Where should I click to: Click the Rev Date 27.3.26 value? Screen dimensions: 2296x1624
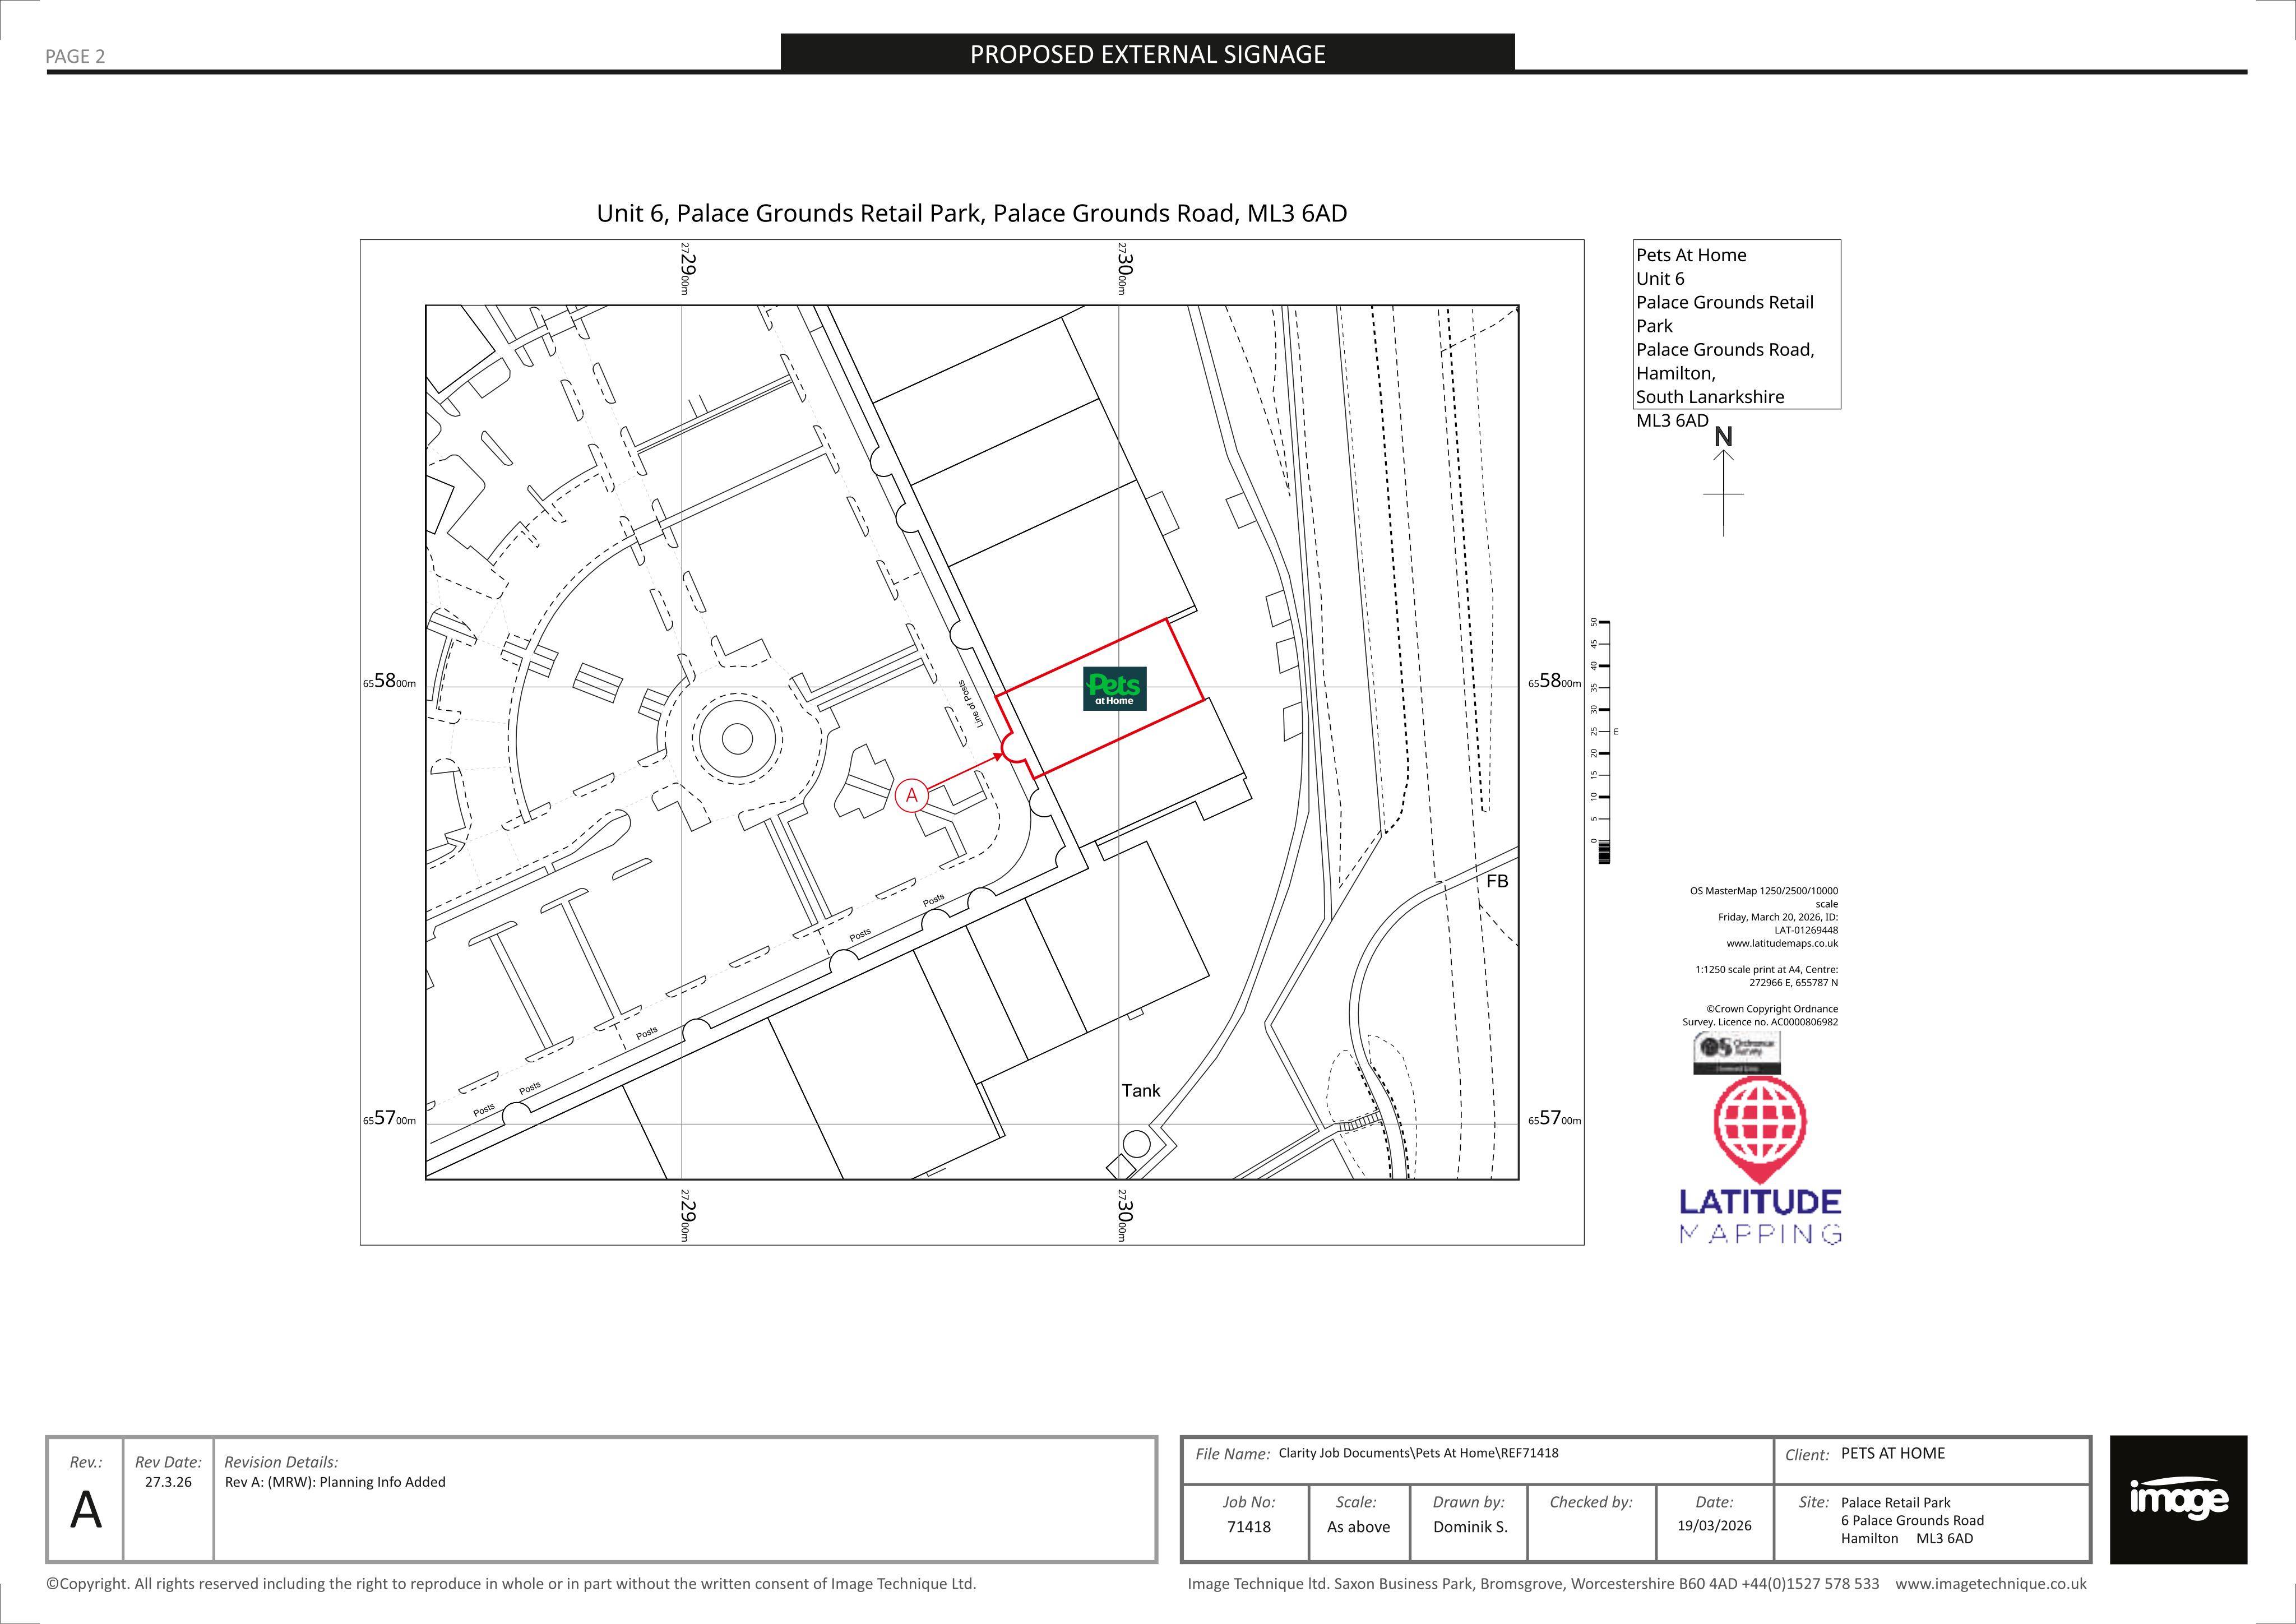click(168, 1482)
